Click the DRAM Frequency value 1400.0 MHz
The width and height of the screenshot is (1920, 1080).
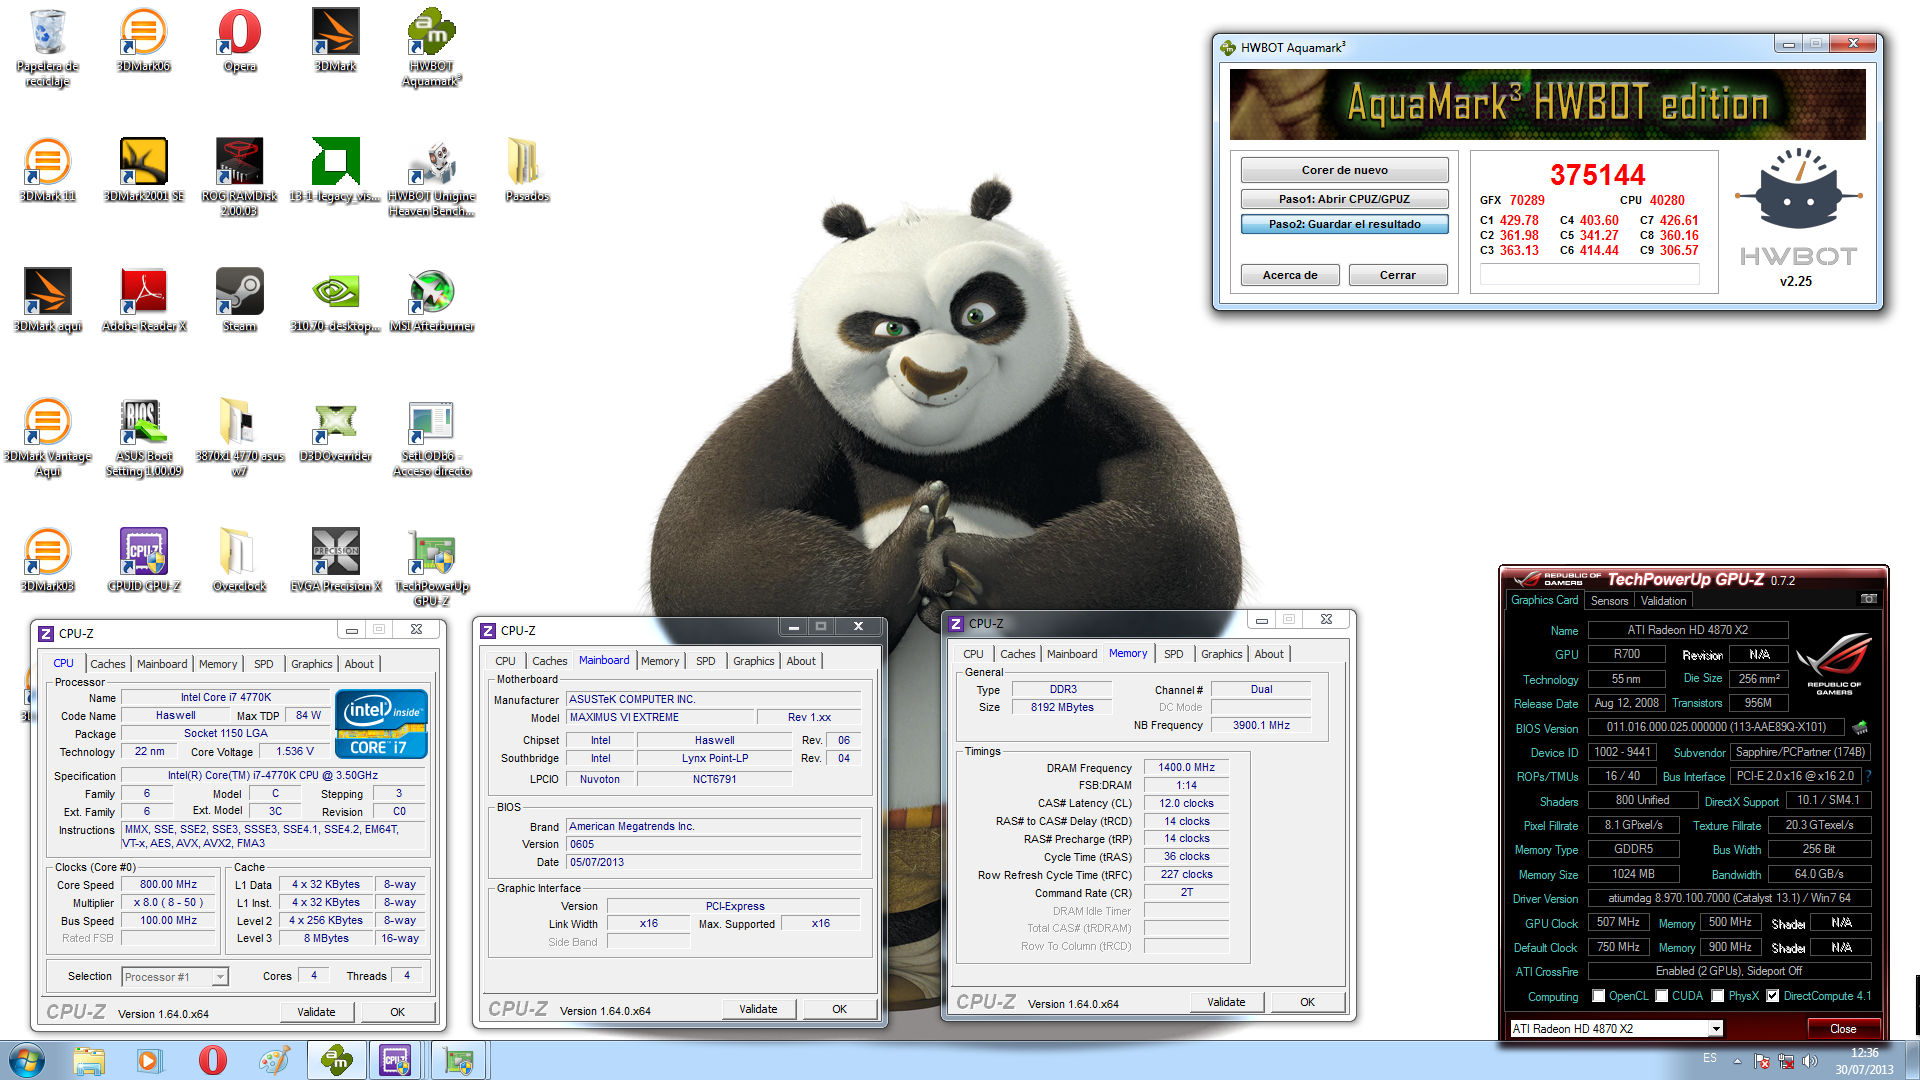(1186, 767)
